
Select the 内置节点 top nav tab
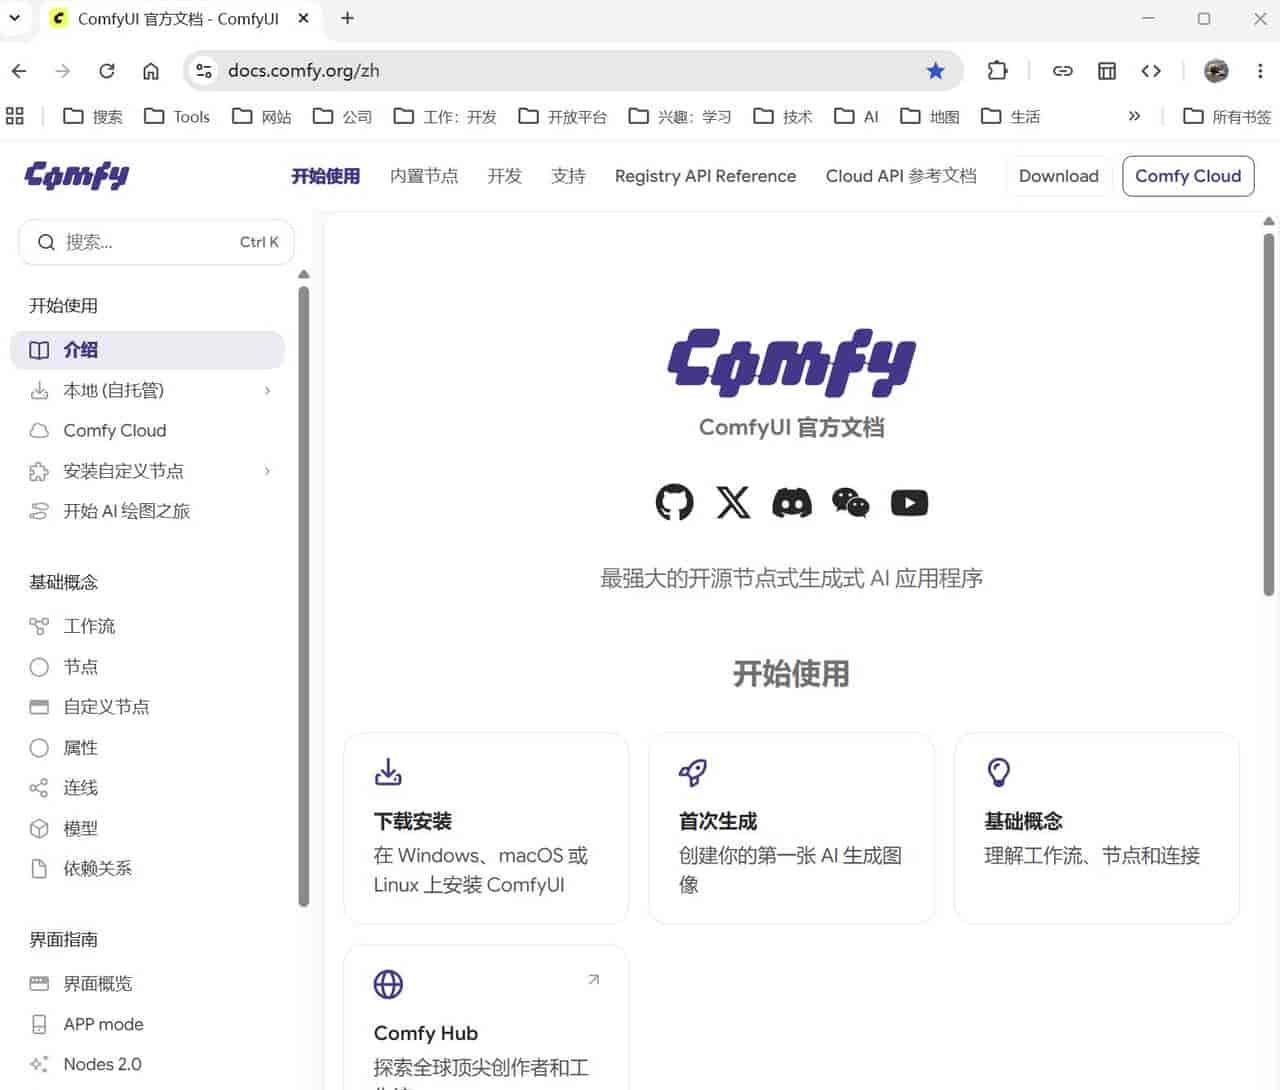424,176
